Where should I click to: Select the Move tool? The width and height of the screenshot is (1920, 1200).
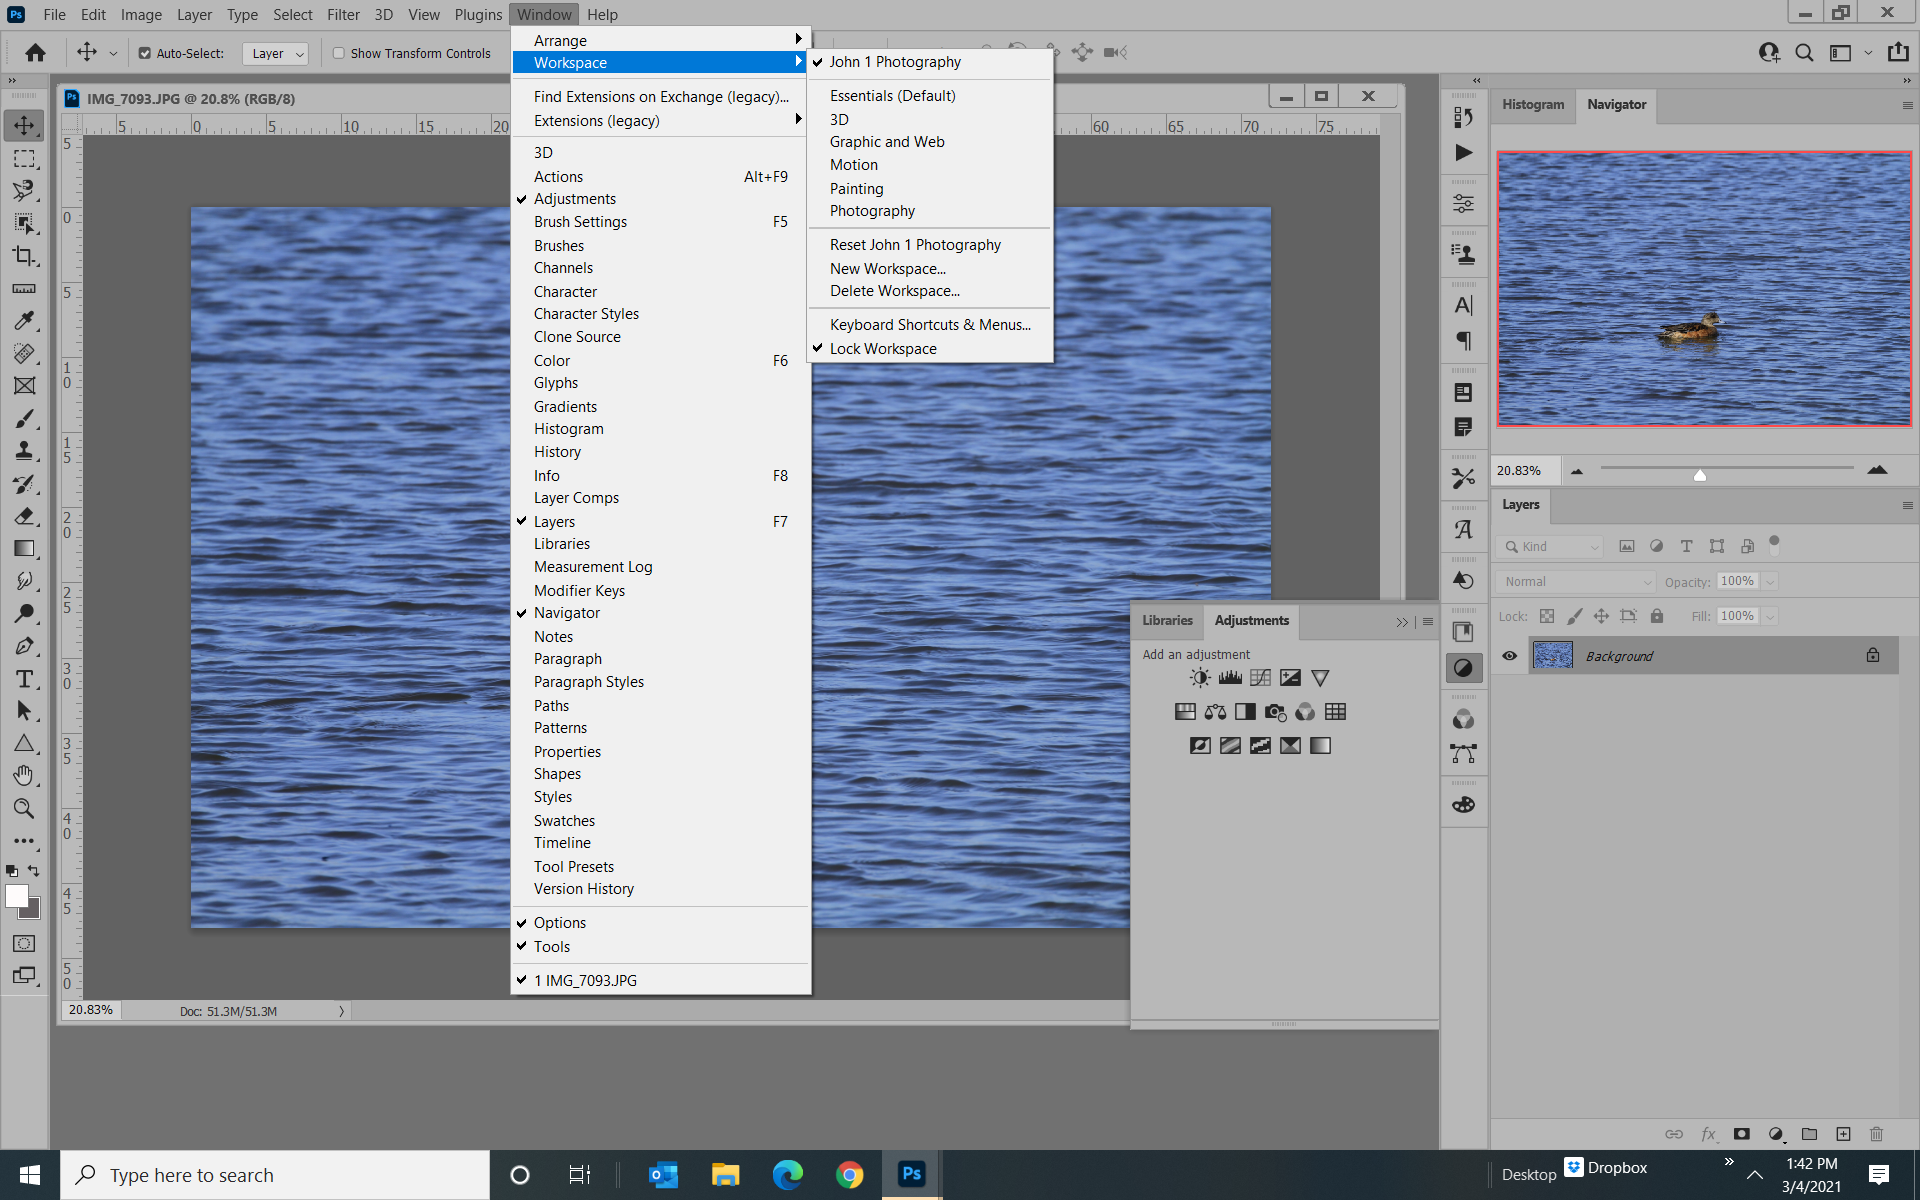tap(25, 124)
